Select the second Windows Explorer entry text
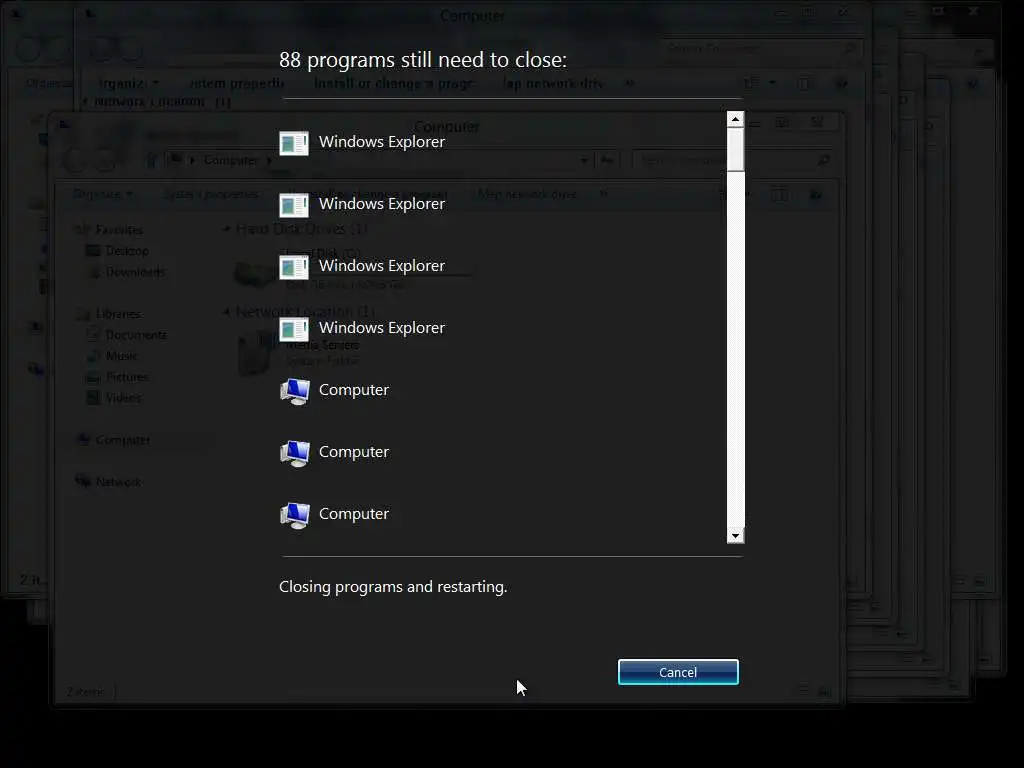The height and width of the screenshot is (768, 1024). point(381,204)
